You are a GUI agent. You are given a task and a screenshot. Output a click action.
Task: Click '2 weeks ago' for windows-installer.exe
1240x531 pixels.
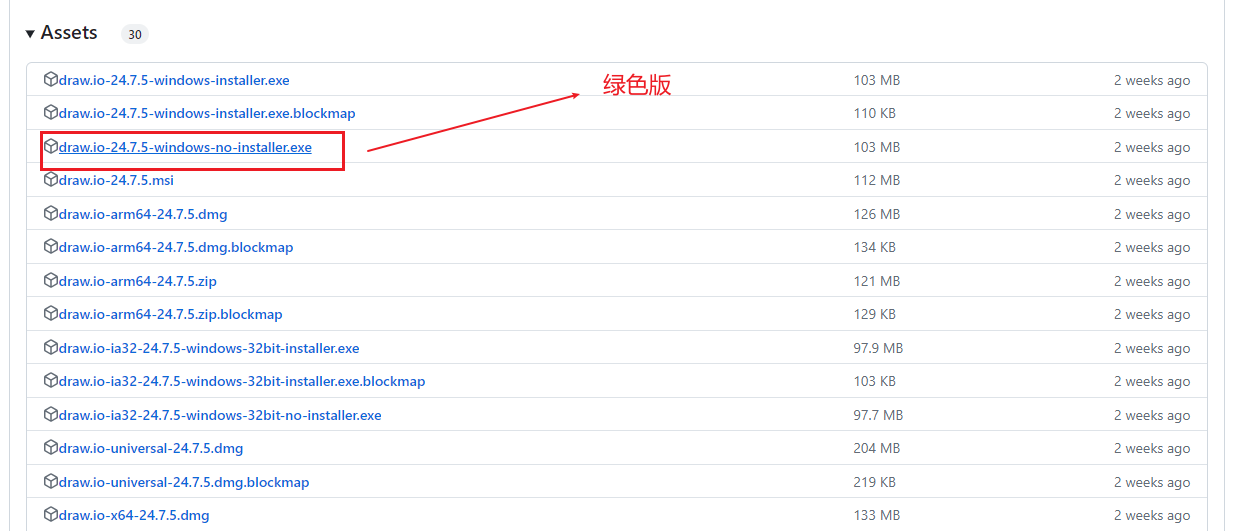[1152, 80]
